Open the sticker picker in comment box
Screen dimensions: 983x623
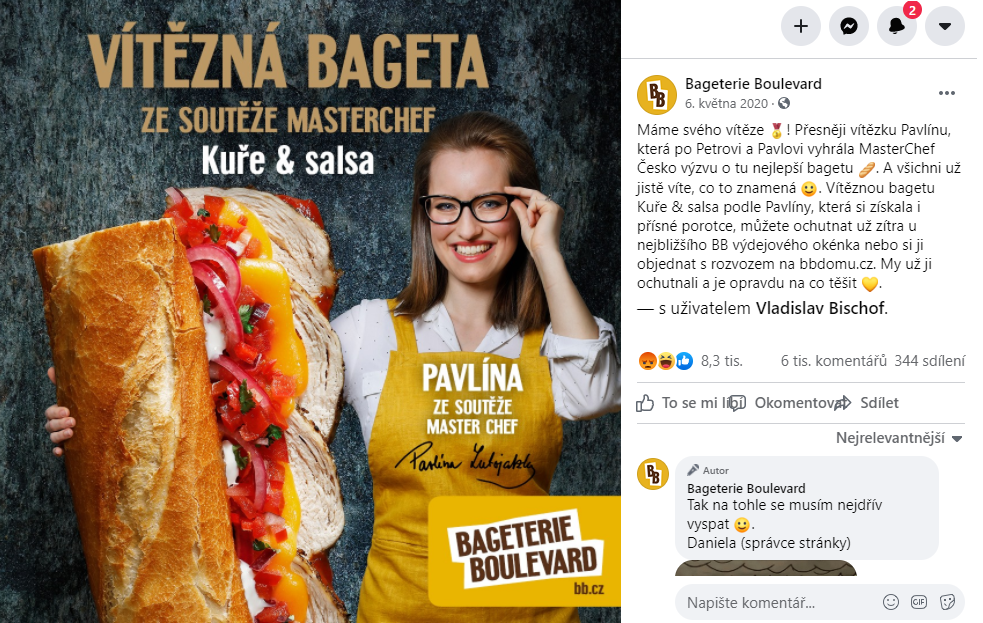click(x=947, y=602)
